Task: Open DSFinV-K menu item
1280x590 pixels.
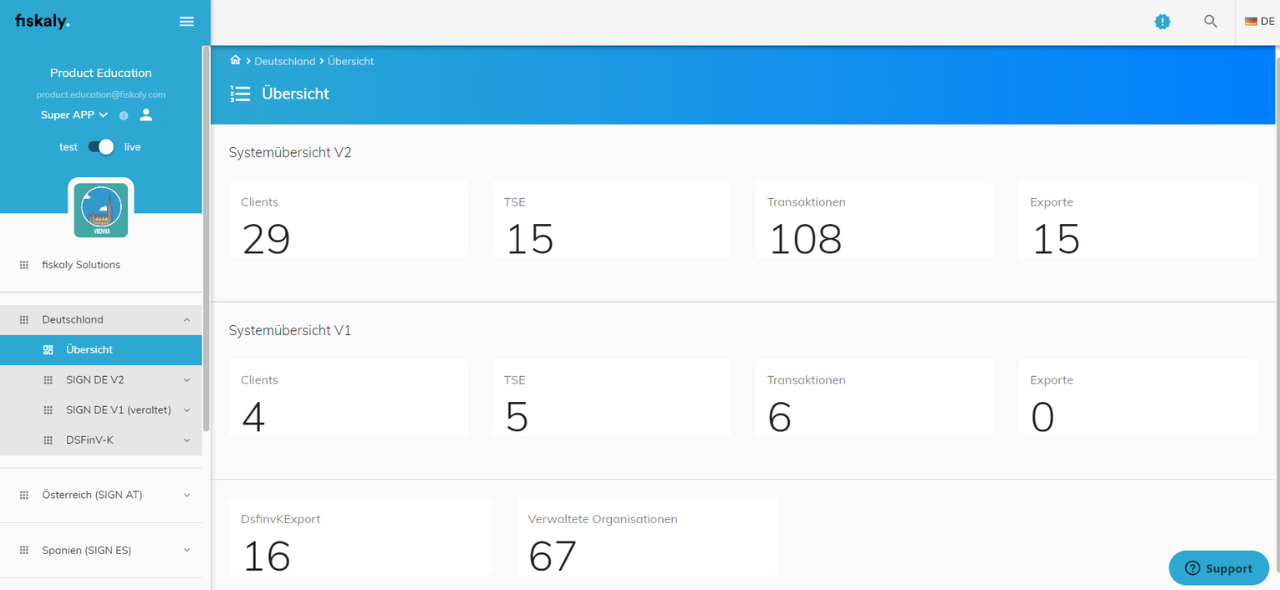Action: (x=101, y=440)
